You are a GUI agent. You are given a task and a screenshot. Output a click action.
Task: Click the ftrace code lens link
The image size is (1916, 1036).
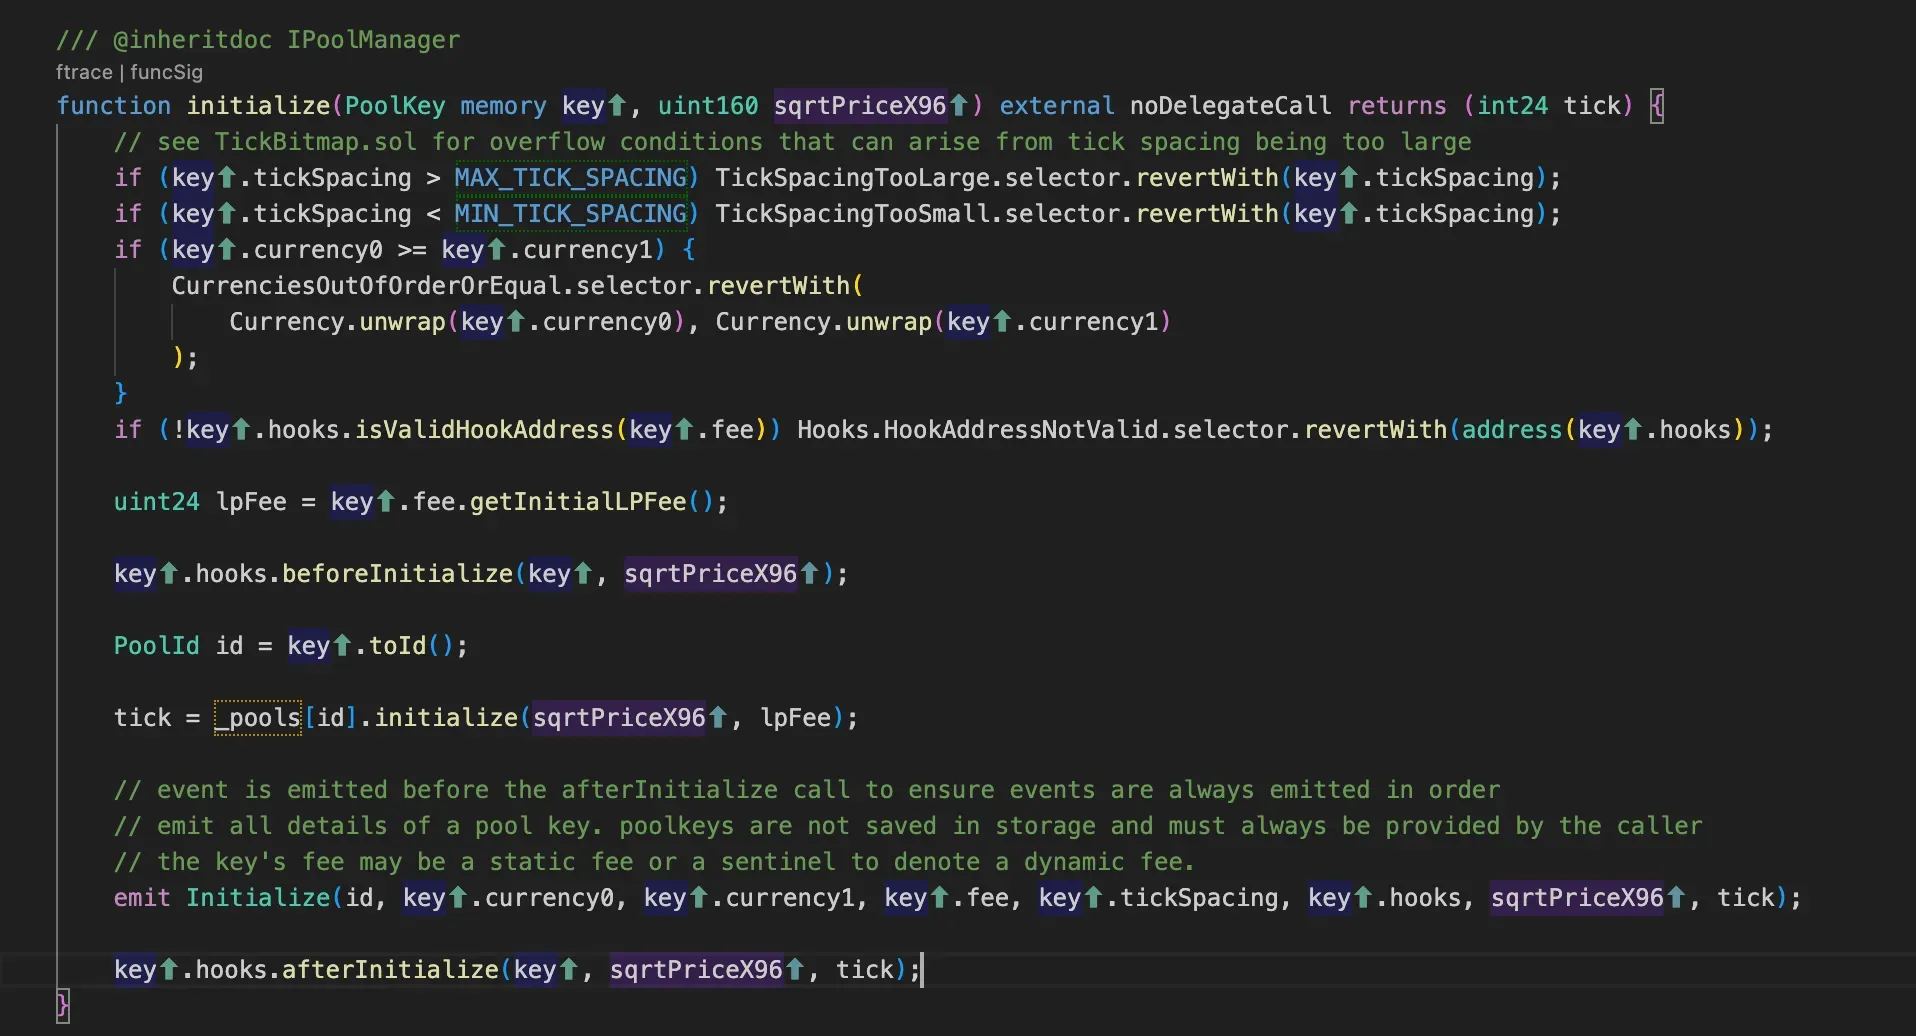[x=84, y=72]
